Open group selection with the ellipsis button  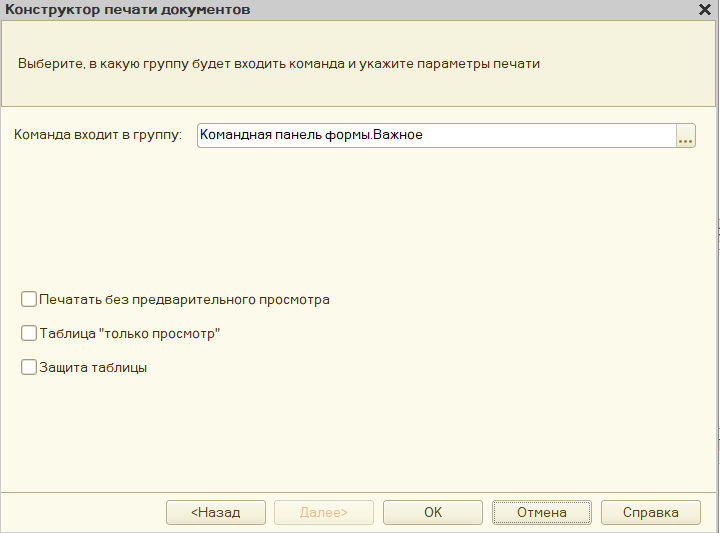pyautogui.click(x=685, y=136)
